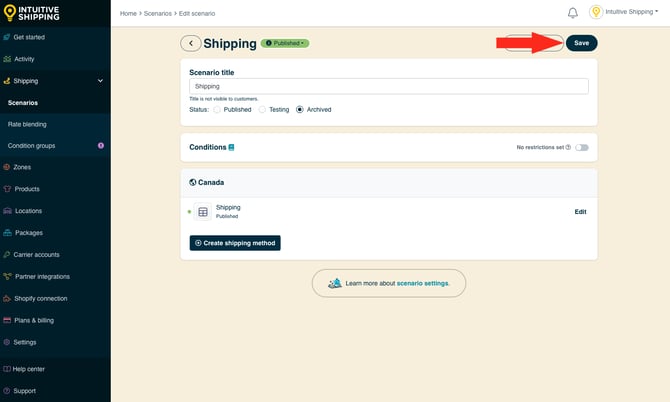This screenshot has height=402, width=670.
Task: Click the Help center book icon
Action: pyautogui.click(x=7, y=369)
